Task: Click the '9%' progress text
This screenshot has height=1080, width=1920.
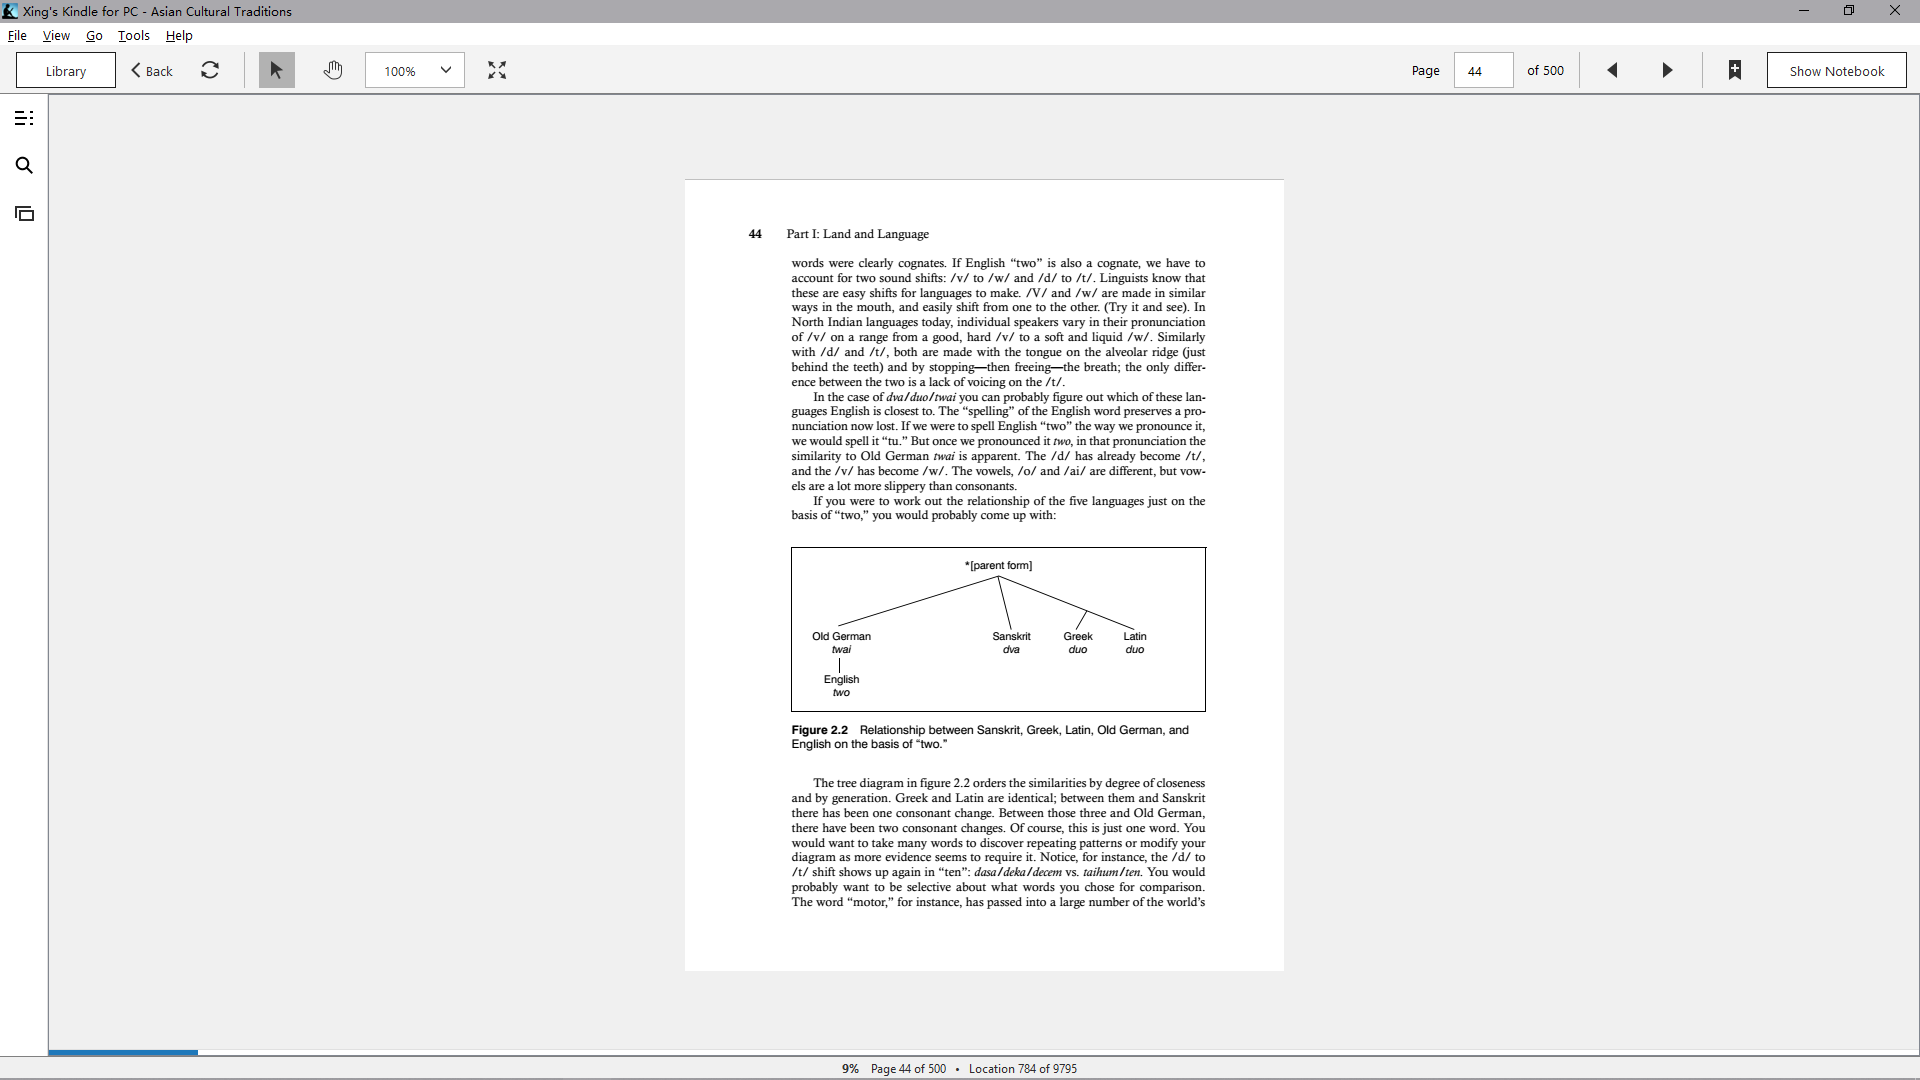Action: (x=850, y=1068)
